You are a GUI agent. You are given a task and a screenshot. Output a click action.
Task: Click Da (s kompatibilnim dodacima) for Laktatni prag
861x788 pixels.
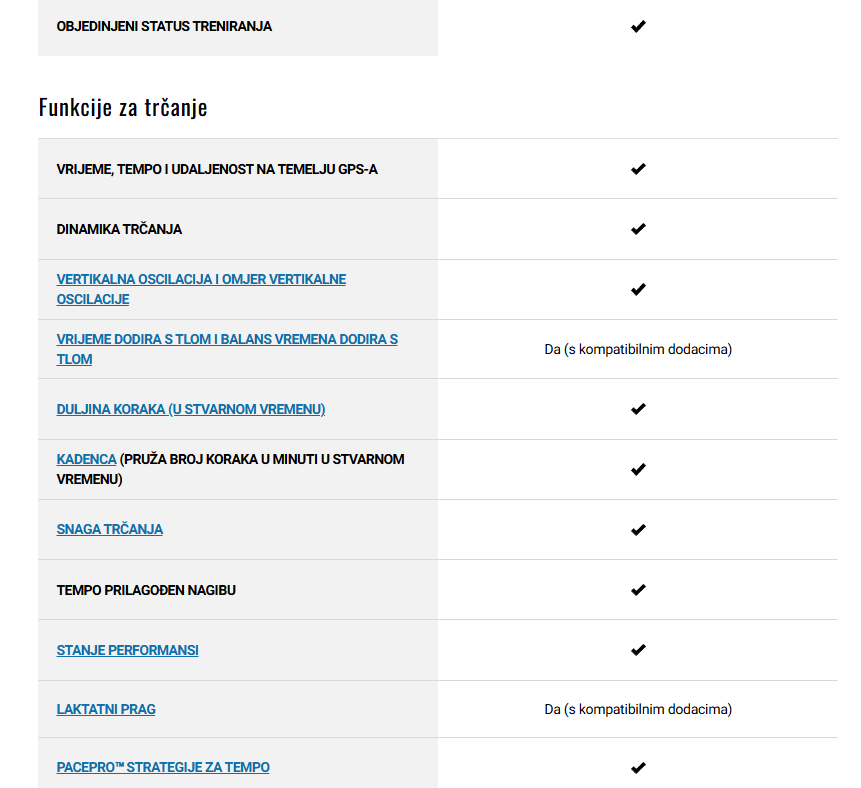tap(638, 709)
